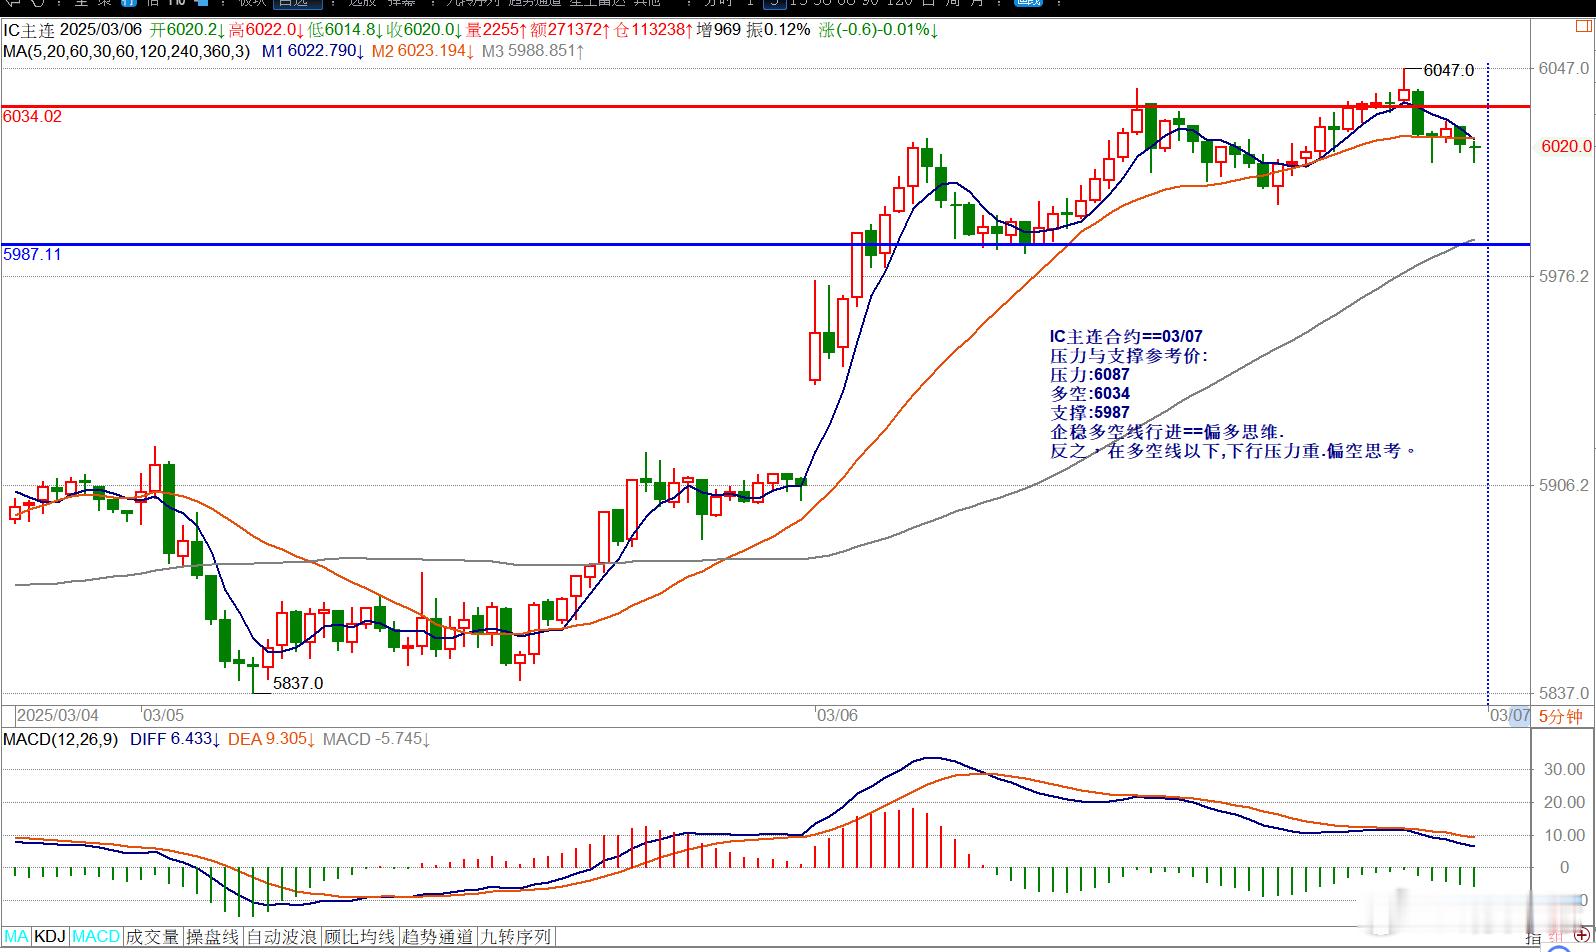Click the MA(5,20,60,30,60,120,240,360,3) parameter label

click(127, 50)
